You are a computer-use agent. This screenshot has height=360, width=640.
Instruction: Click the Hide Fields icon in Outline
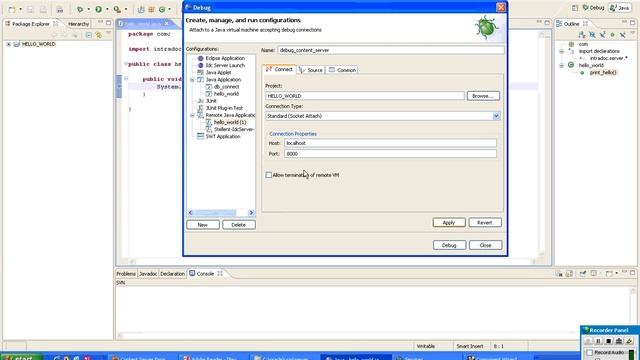pyautogui.click(x=592, y=35)
